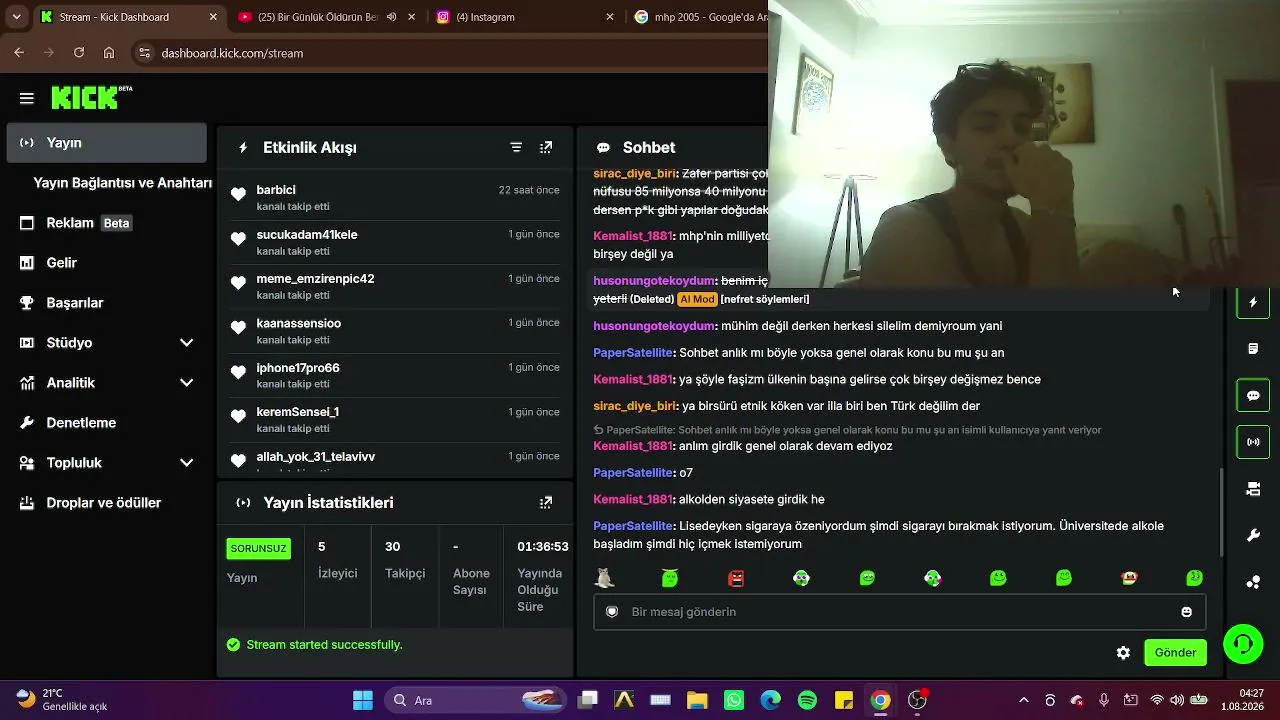The height and width of the screenshot is (720, 1280).
Task: Open the emoji picker in message box
Action: pyautogui.click(x=1187, y=612)
